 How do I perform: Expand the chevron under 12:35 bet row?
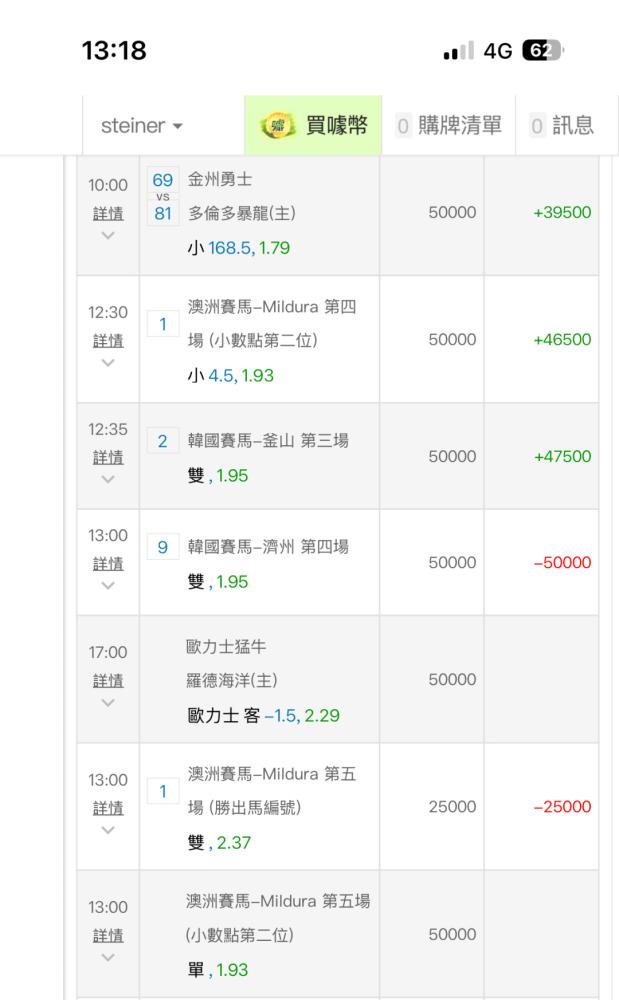pos(108,480)
